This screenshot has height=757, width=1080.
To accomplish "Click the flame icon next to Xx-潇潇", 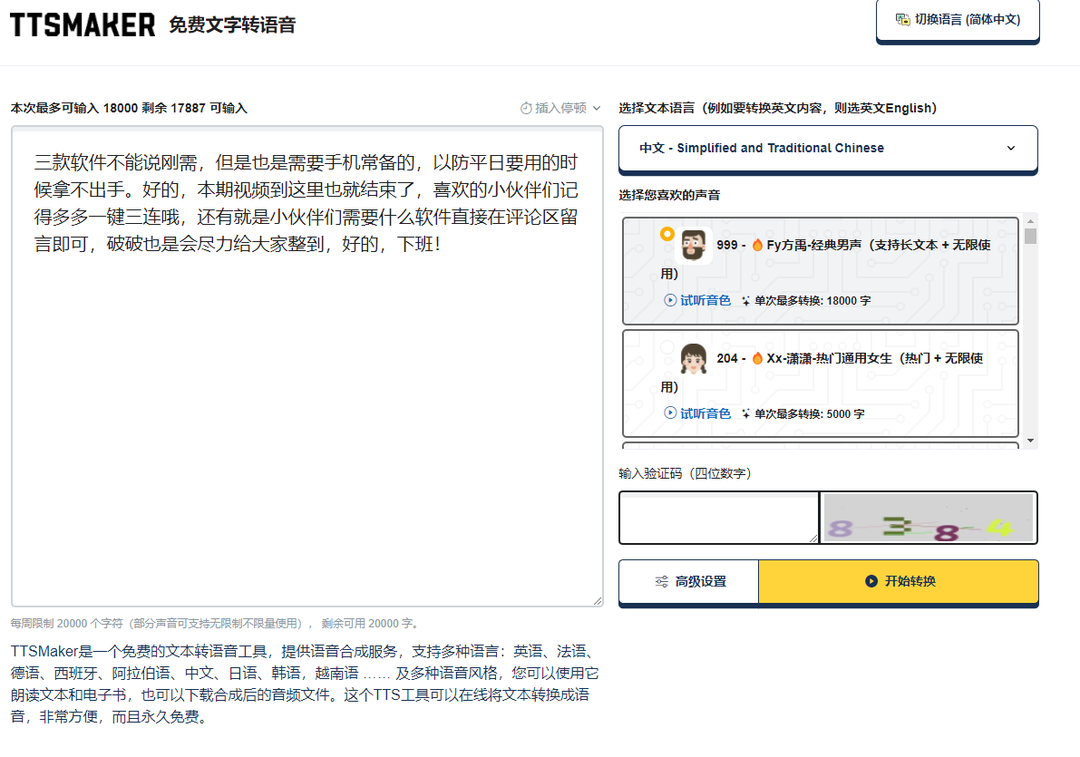I will [758, 358].
